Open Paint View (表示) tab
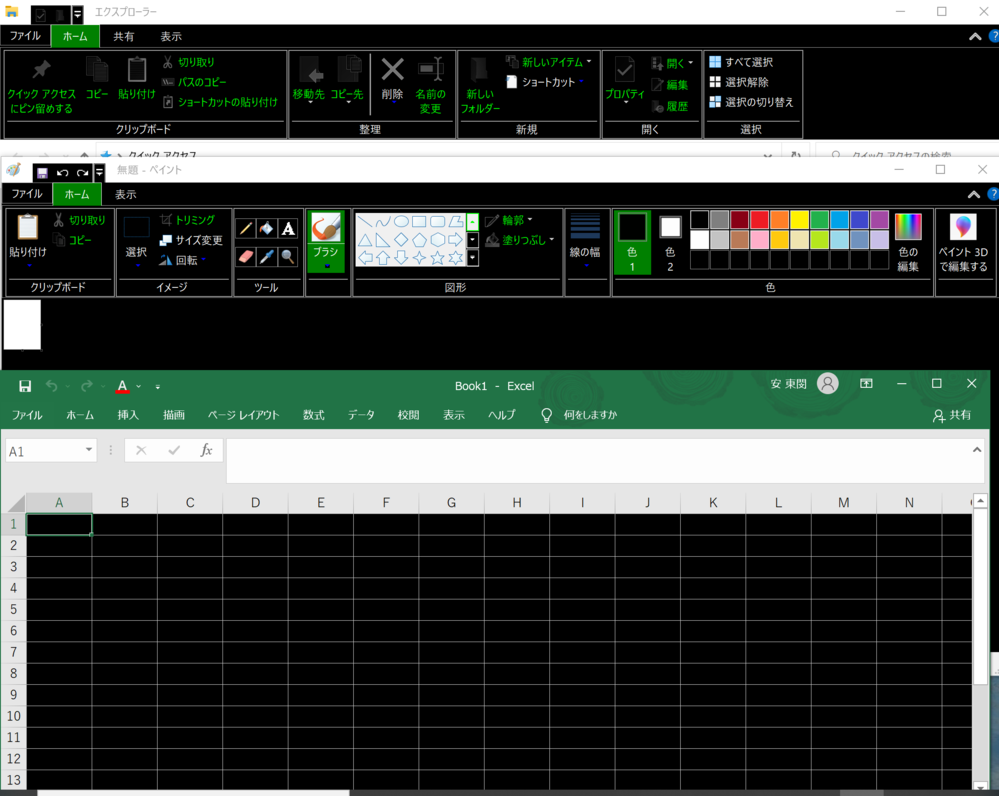The image size is (999, 796). coord(126,194)
